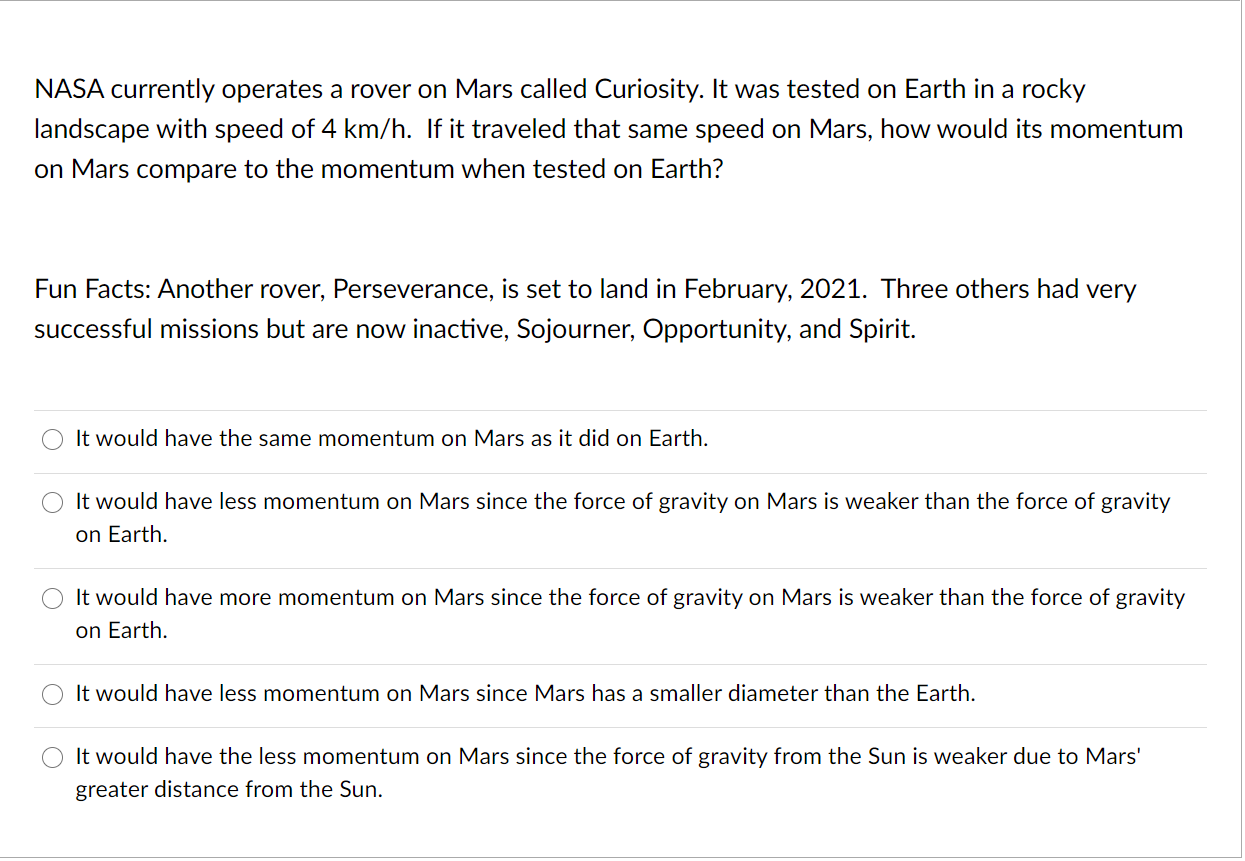Click answer text 'It would have the same momentum on Mars'
Viewport: 1245px width, 861px height.
[392, 439]
